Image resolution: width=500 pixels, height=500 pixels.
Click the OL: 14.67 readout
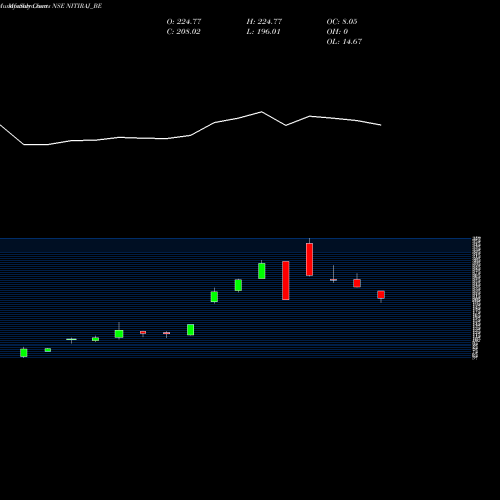point(344,42)
